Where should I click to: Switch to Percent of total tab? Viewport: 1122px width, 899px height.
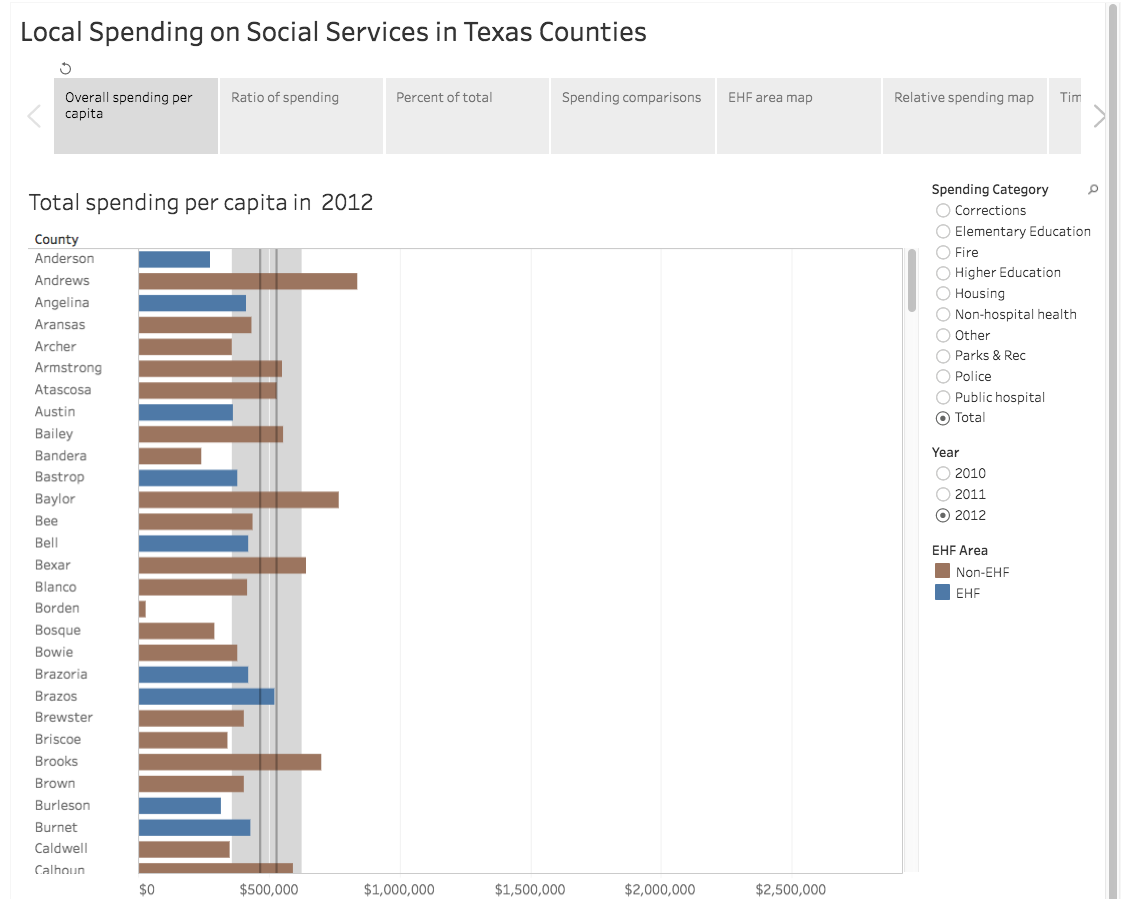click(467, 116)
